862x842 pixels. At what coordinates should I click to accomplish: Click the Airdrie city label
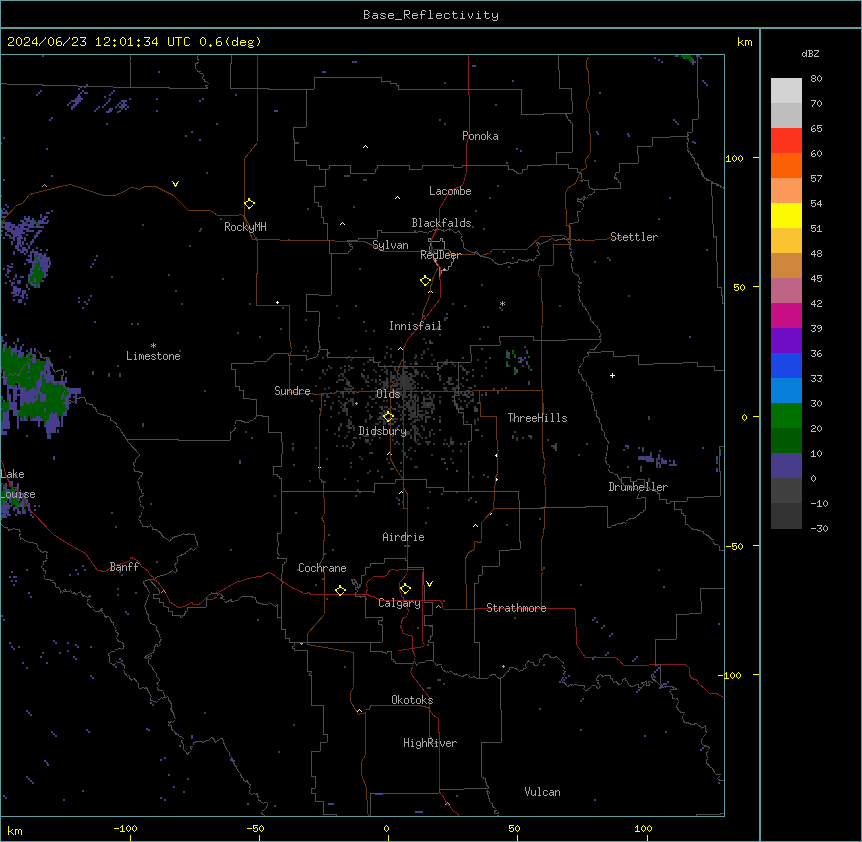(403, 537)
